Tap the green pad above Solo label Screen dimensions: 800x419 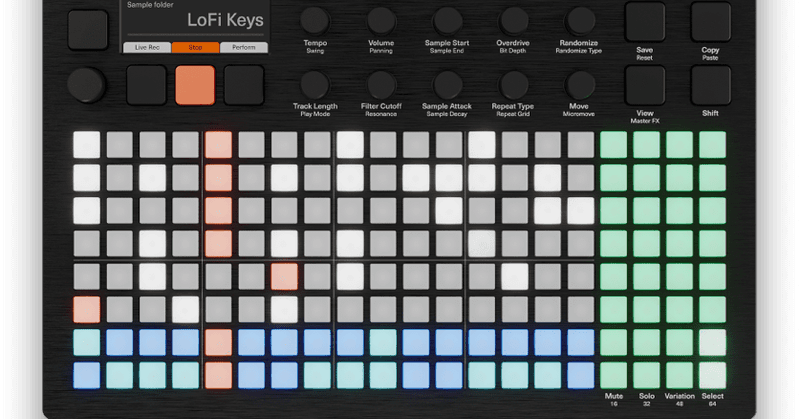pyautogui.click(x=646, y=376)
